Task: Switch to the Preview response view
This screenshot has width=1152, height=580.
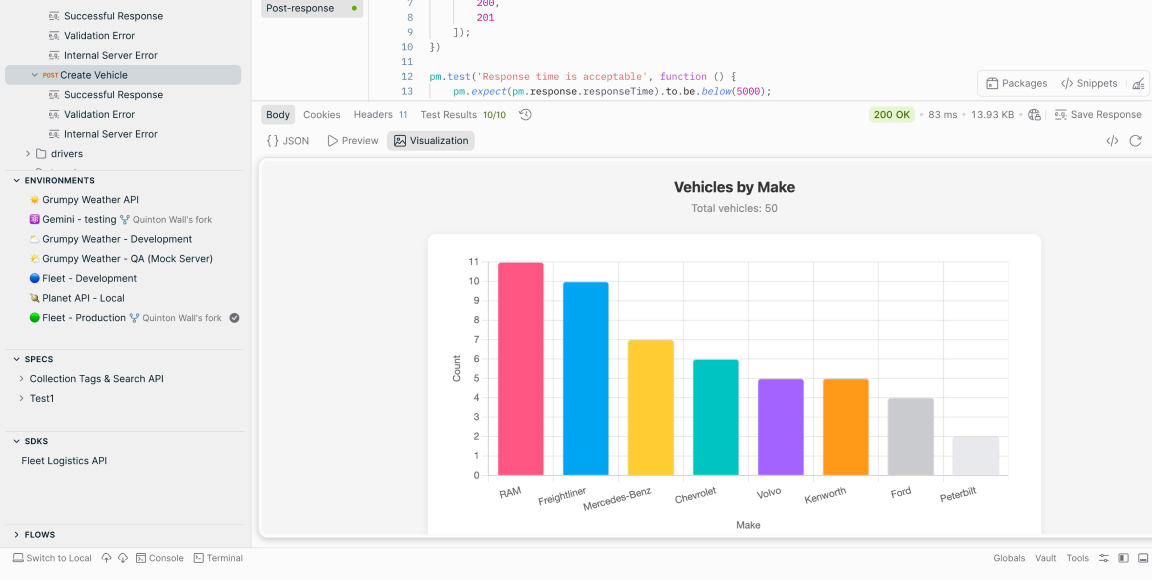Action: click(x=353, y=141)
